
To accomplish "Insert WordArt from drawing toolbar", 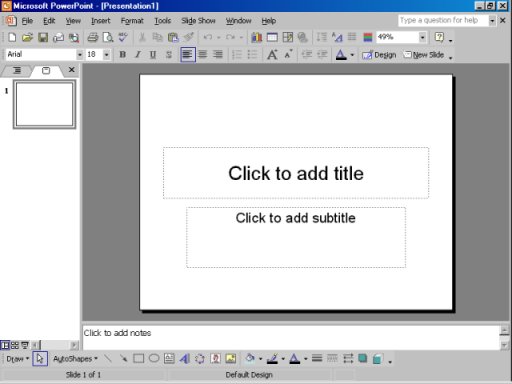I will pos(184,359).
